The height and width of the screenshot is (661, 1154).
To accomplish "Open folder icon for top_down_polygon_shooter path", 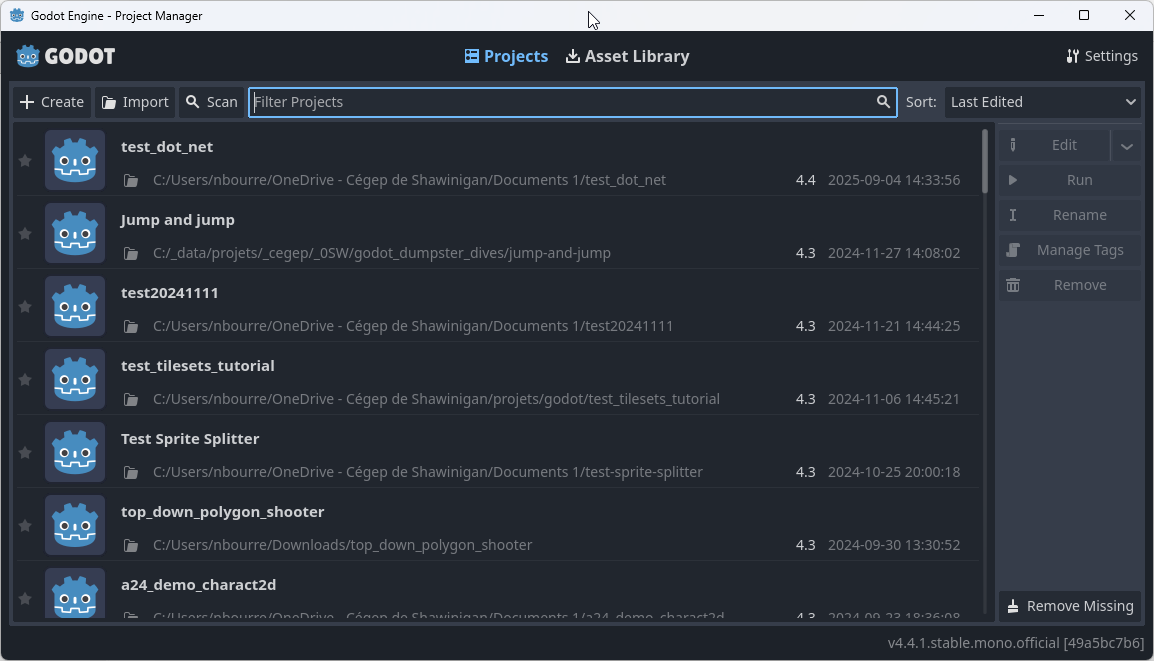I will tap(131, 545).
